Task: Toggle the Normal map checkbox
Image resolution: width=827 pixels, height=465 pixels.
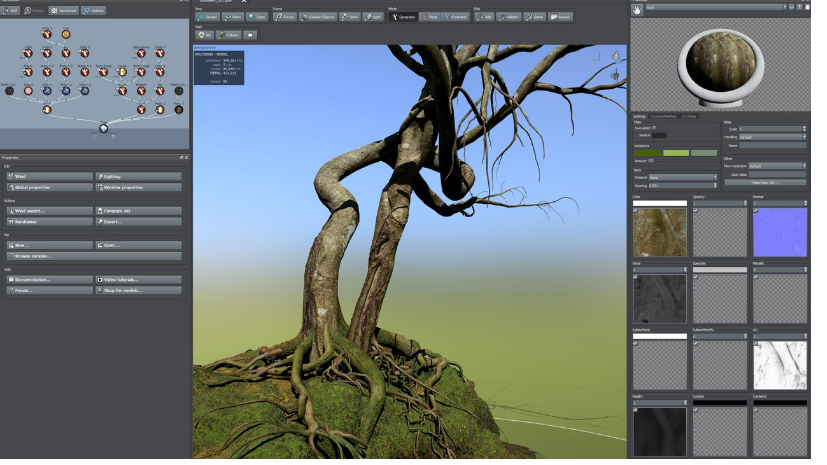Action: pos(754,210)
